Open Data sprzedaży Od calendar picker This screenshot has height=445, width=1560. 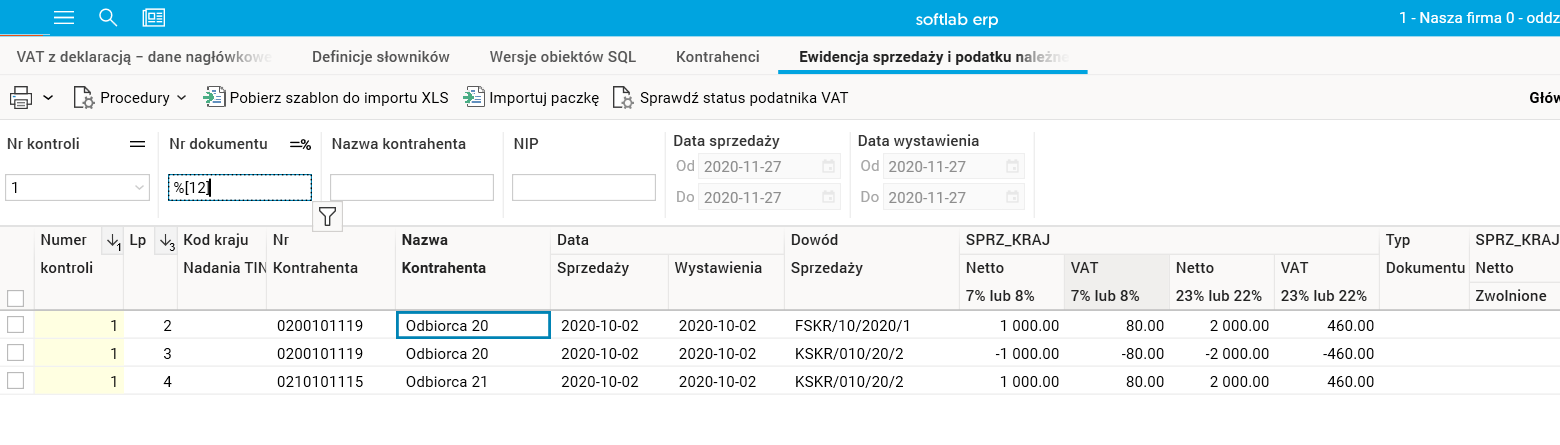point(828,166)
